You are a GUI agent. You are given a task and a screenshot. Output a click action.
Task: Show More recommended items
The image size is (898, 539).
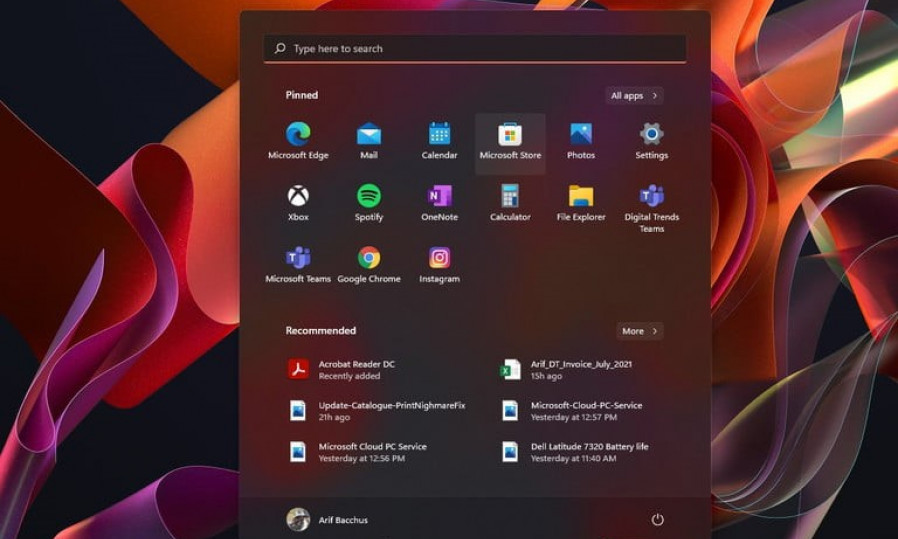pos(640,331)
